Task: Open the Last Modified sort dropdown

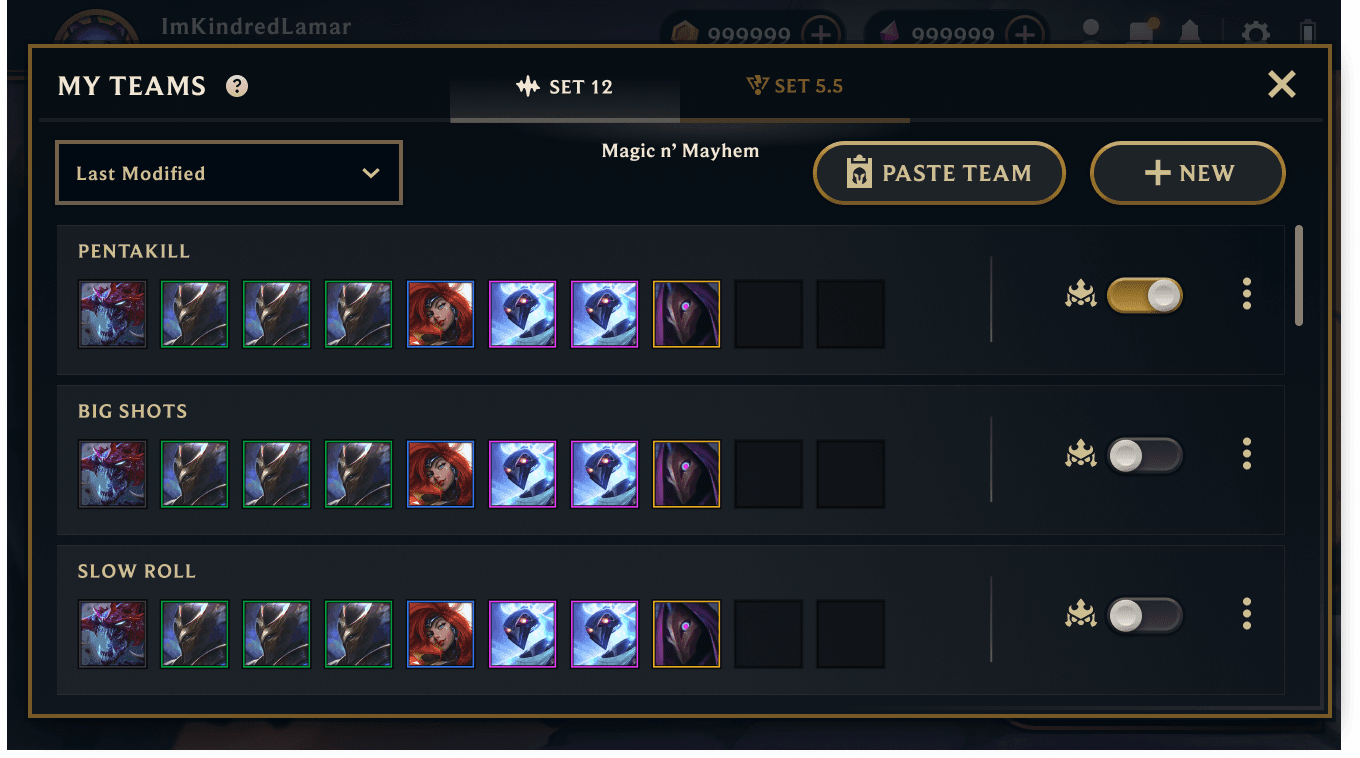Action: (229, 173)
